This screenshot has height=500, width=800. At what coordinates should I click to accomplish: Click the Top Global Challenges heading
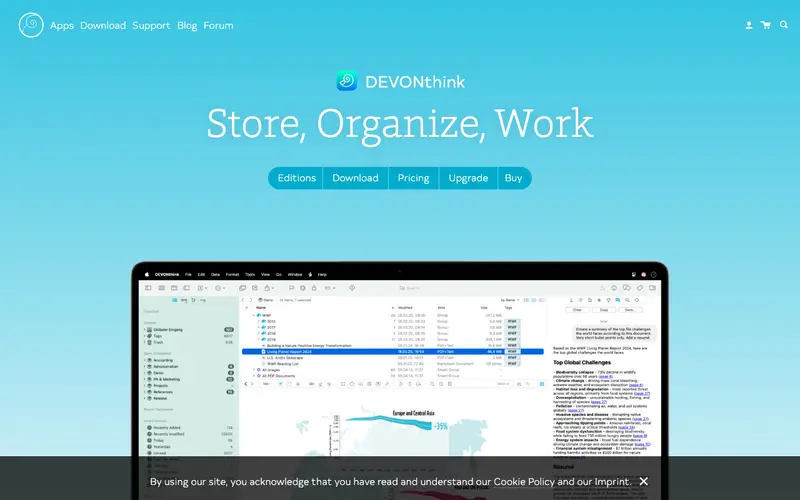click(x=582, y=362)
